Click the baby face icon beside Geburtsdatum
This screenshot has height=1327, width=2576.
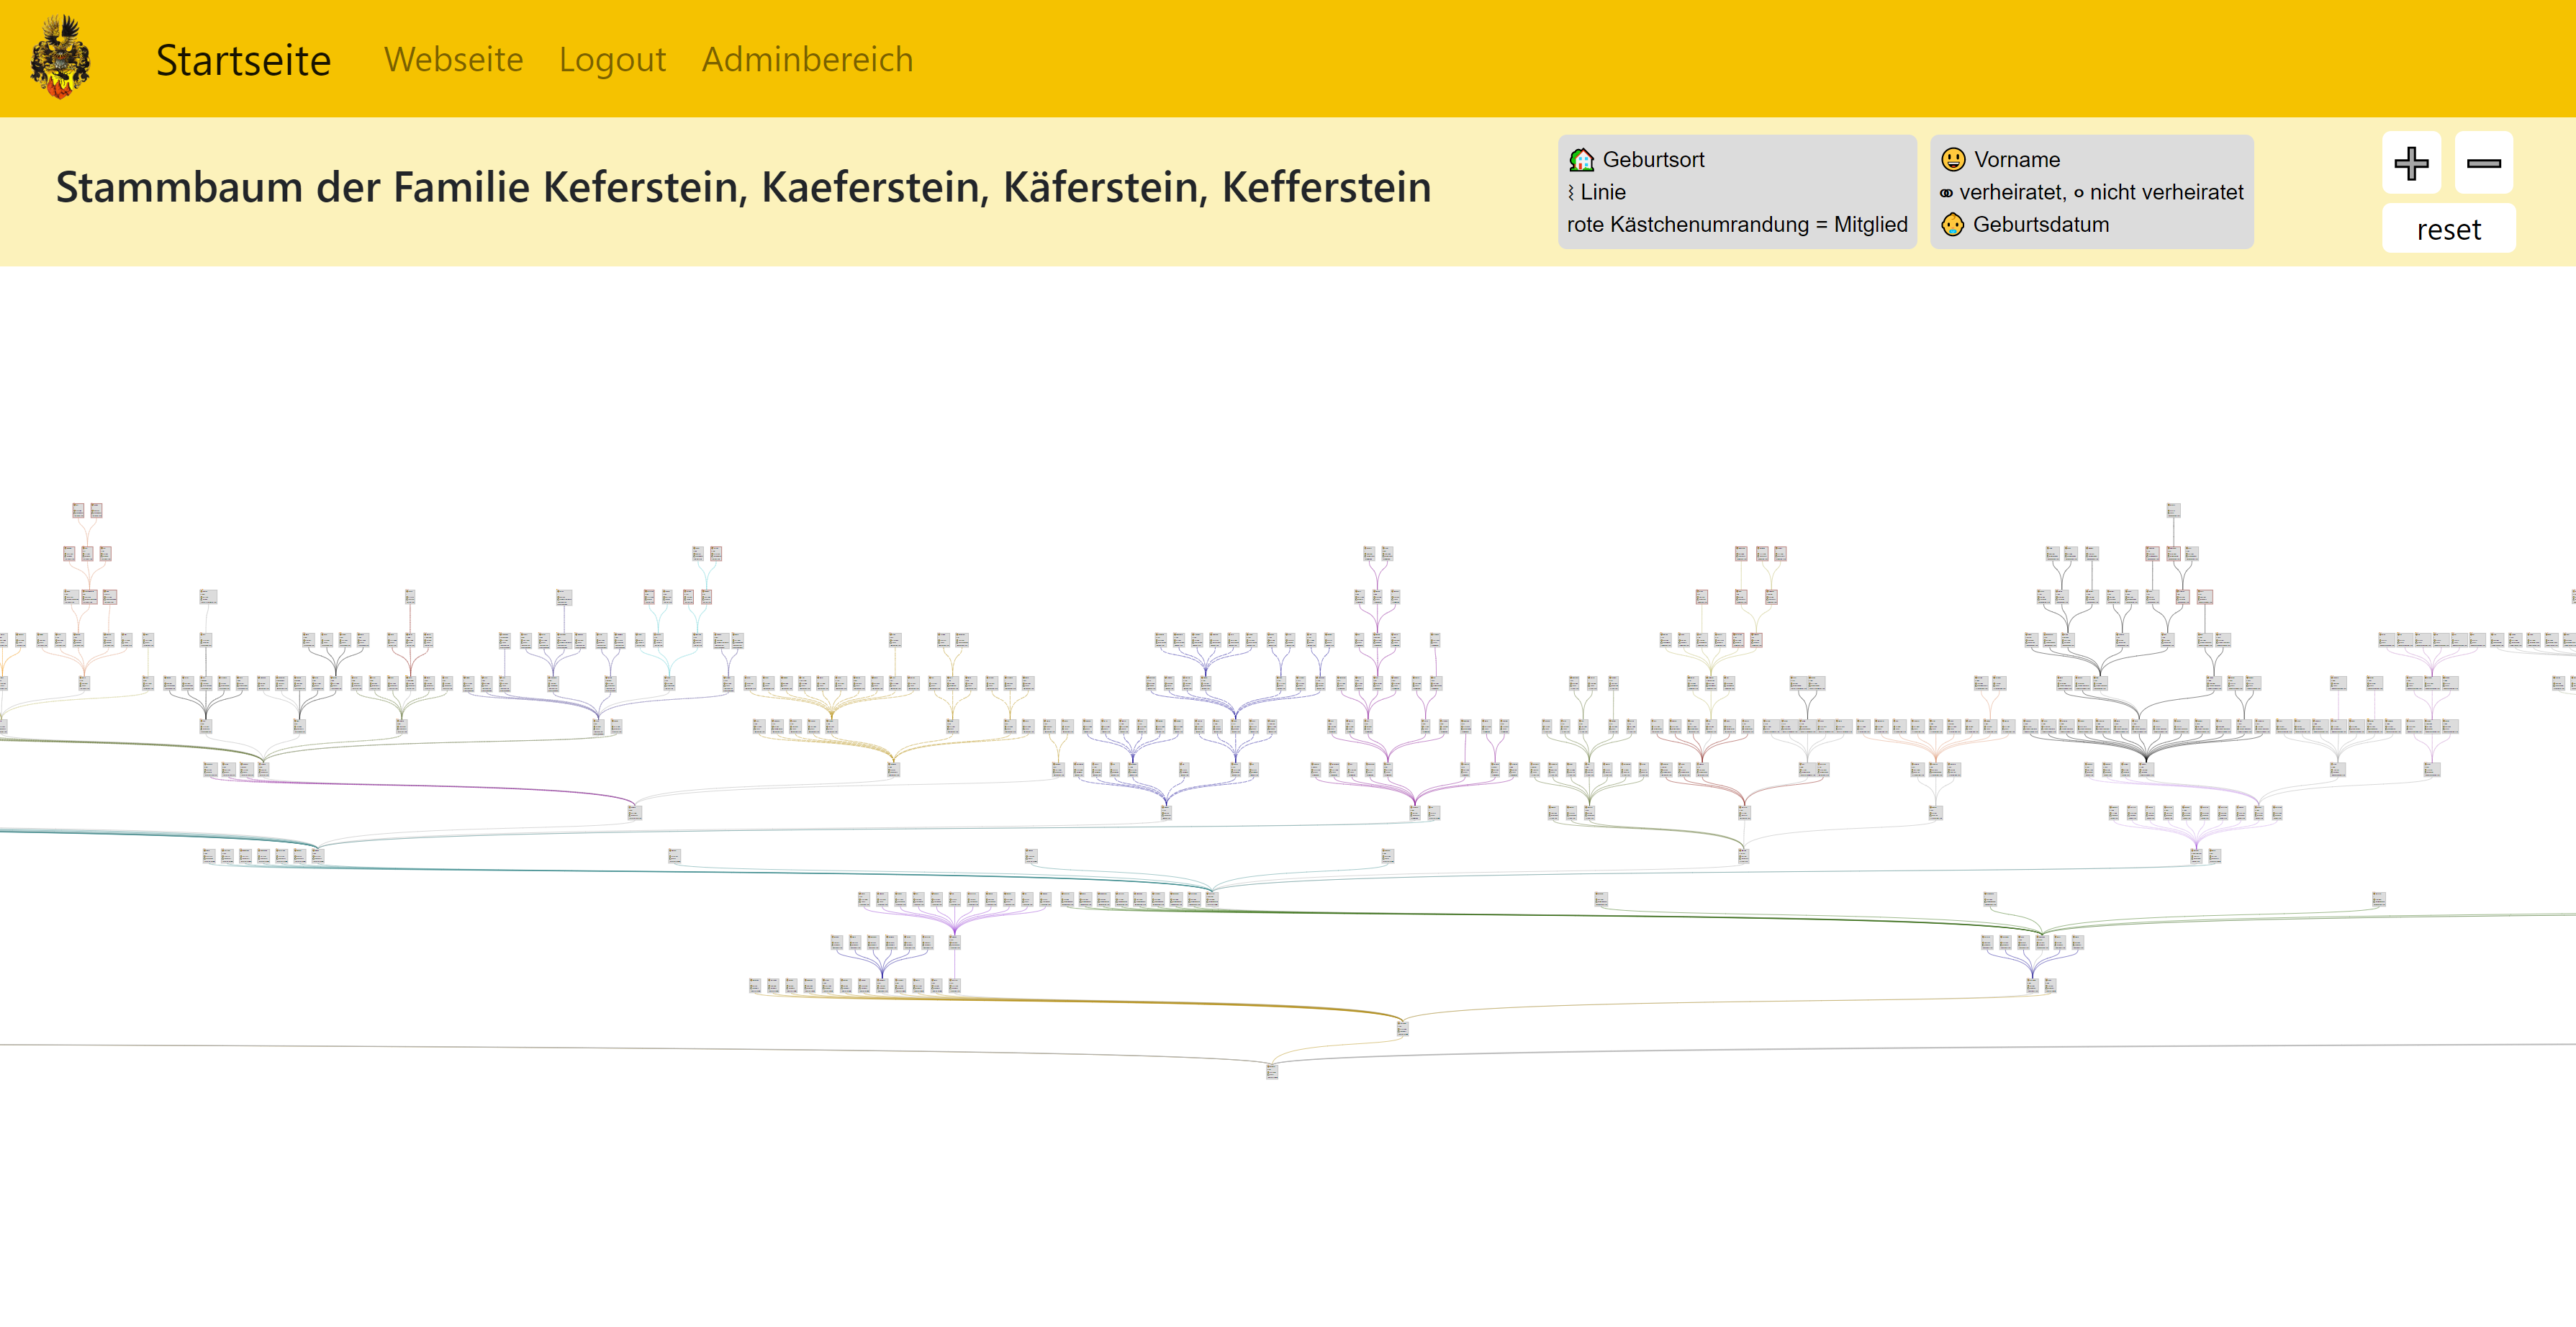(1952, 225)
